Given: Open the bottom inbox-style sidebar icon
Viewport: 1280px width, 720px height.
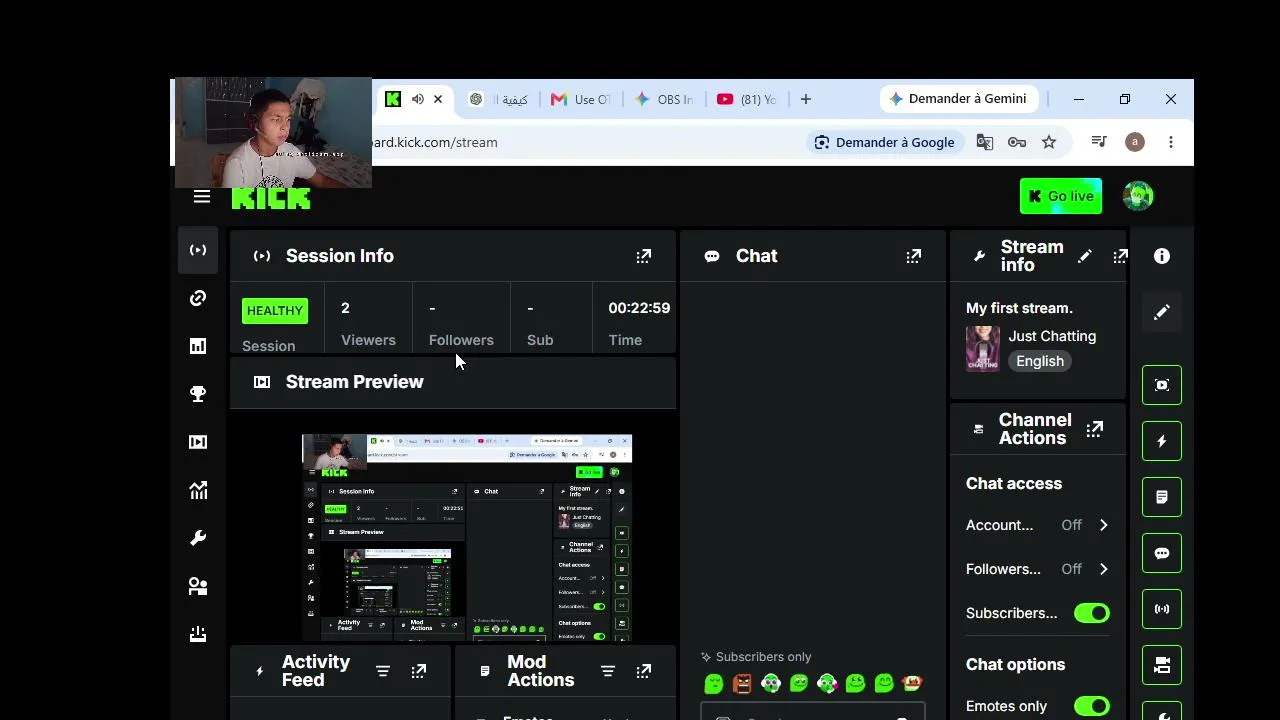Looking at the screenshot, I should coord(198,634).
